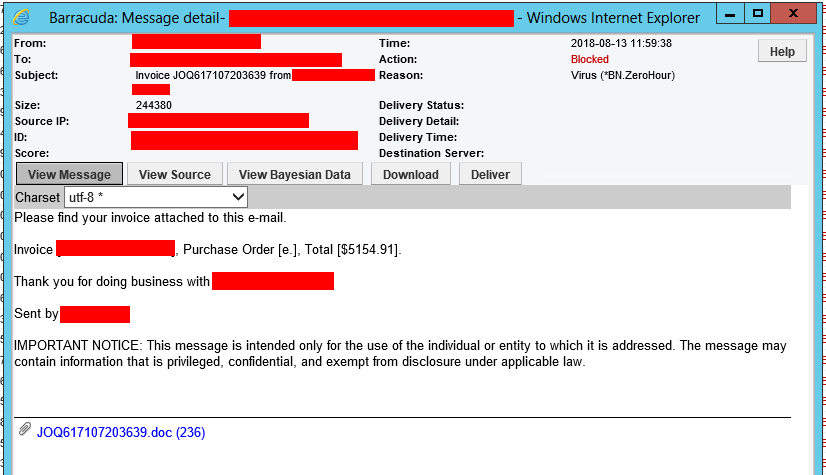Open the Help button
Screen dimensions: 826x475
[x=782, y=52]
